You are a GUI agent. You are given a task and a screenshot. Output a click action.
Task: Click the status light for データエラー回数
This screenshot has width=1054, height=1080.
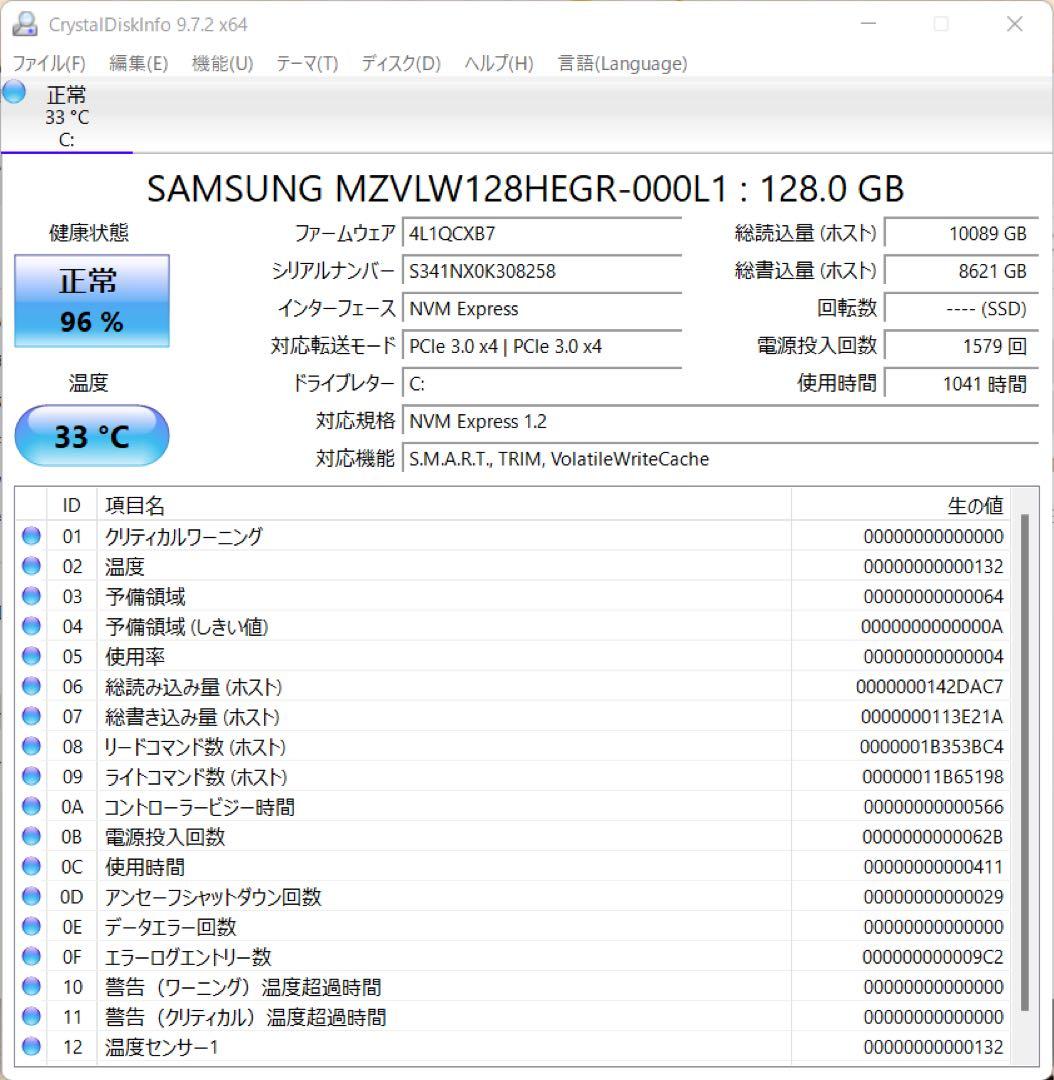click(x=30, y=927)
